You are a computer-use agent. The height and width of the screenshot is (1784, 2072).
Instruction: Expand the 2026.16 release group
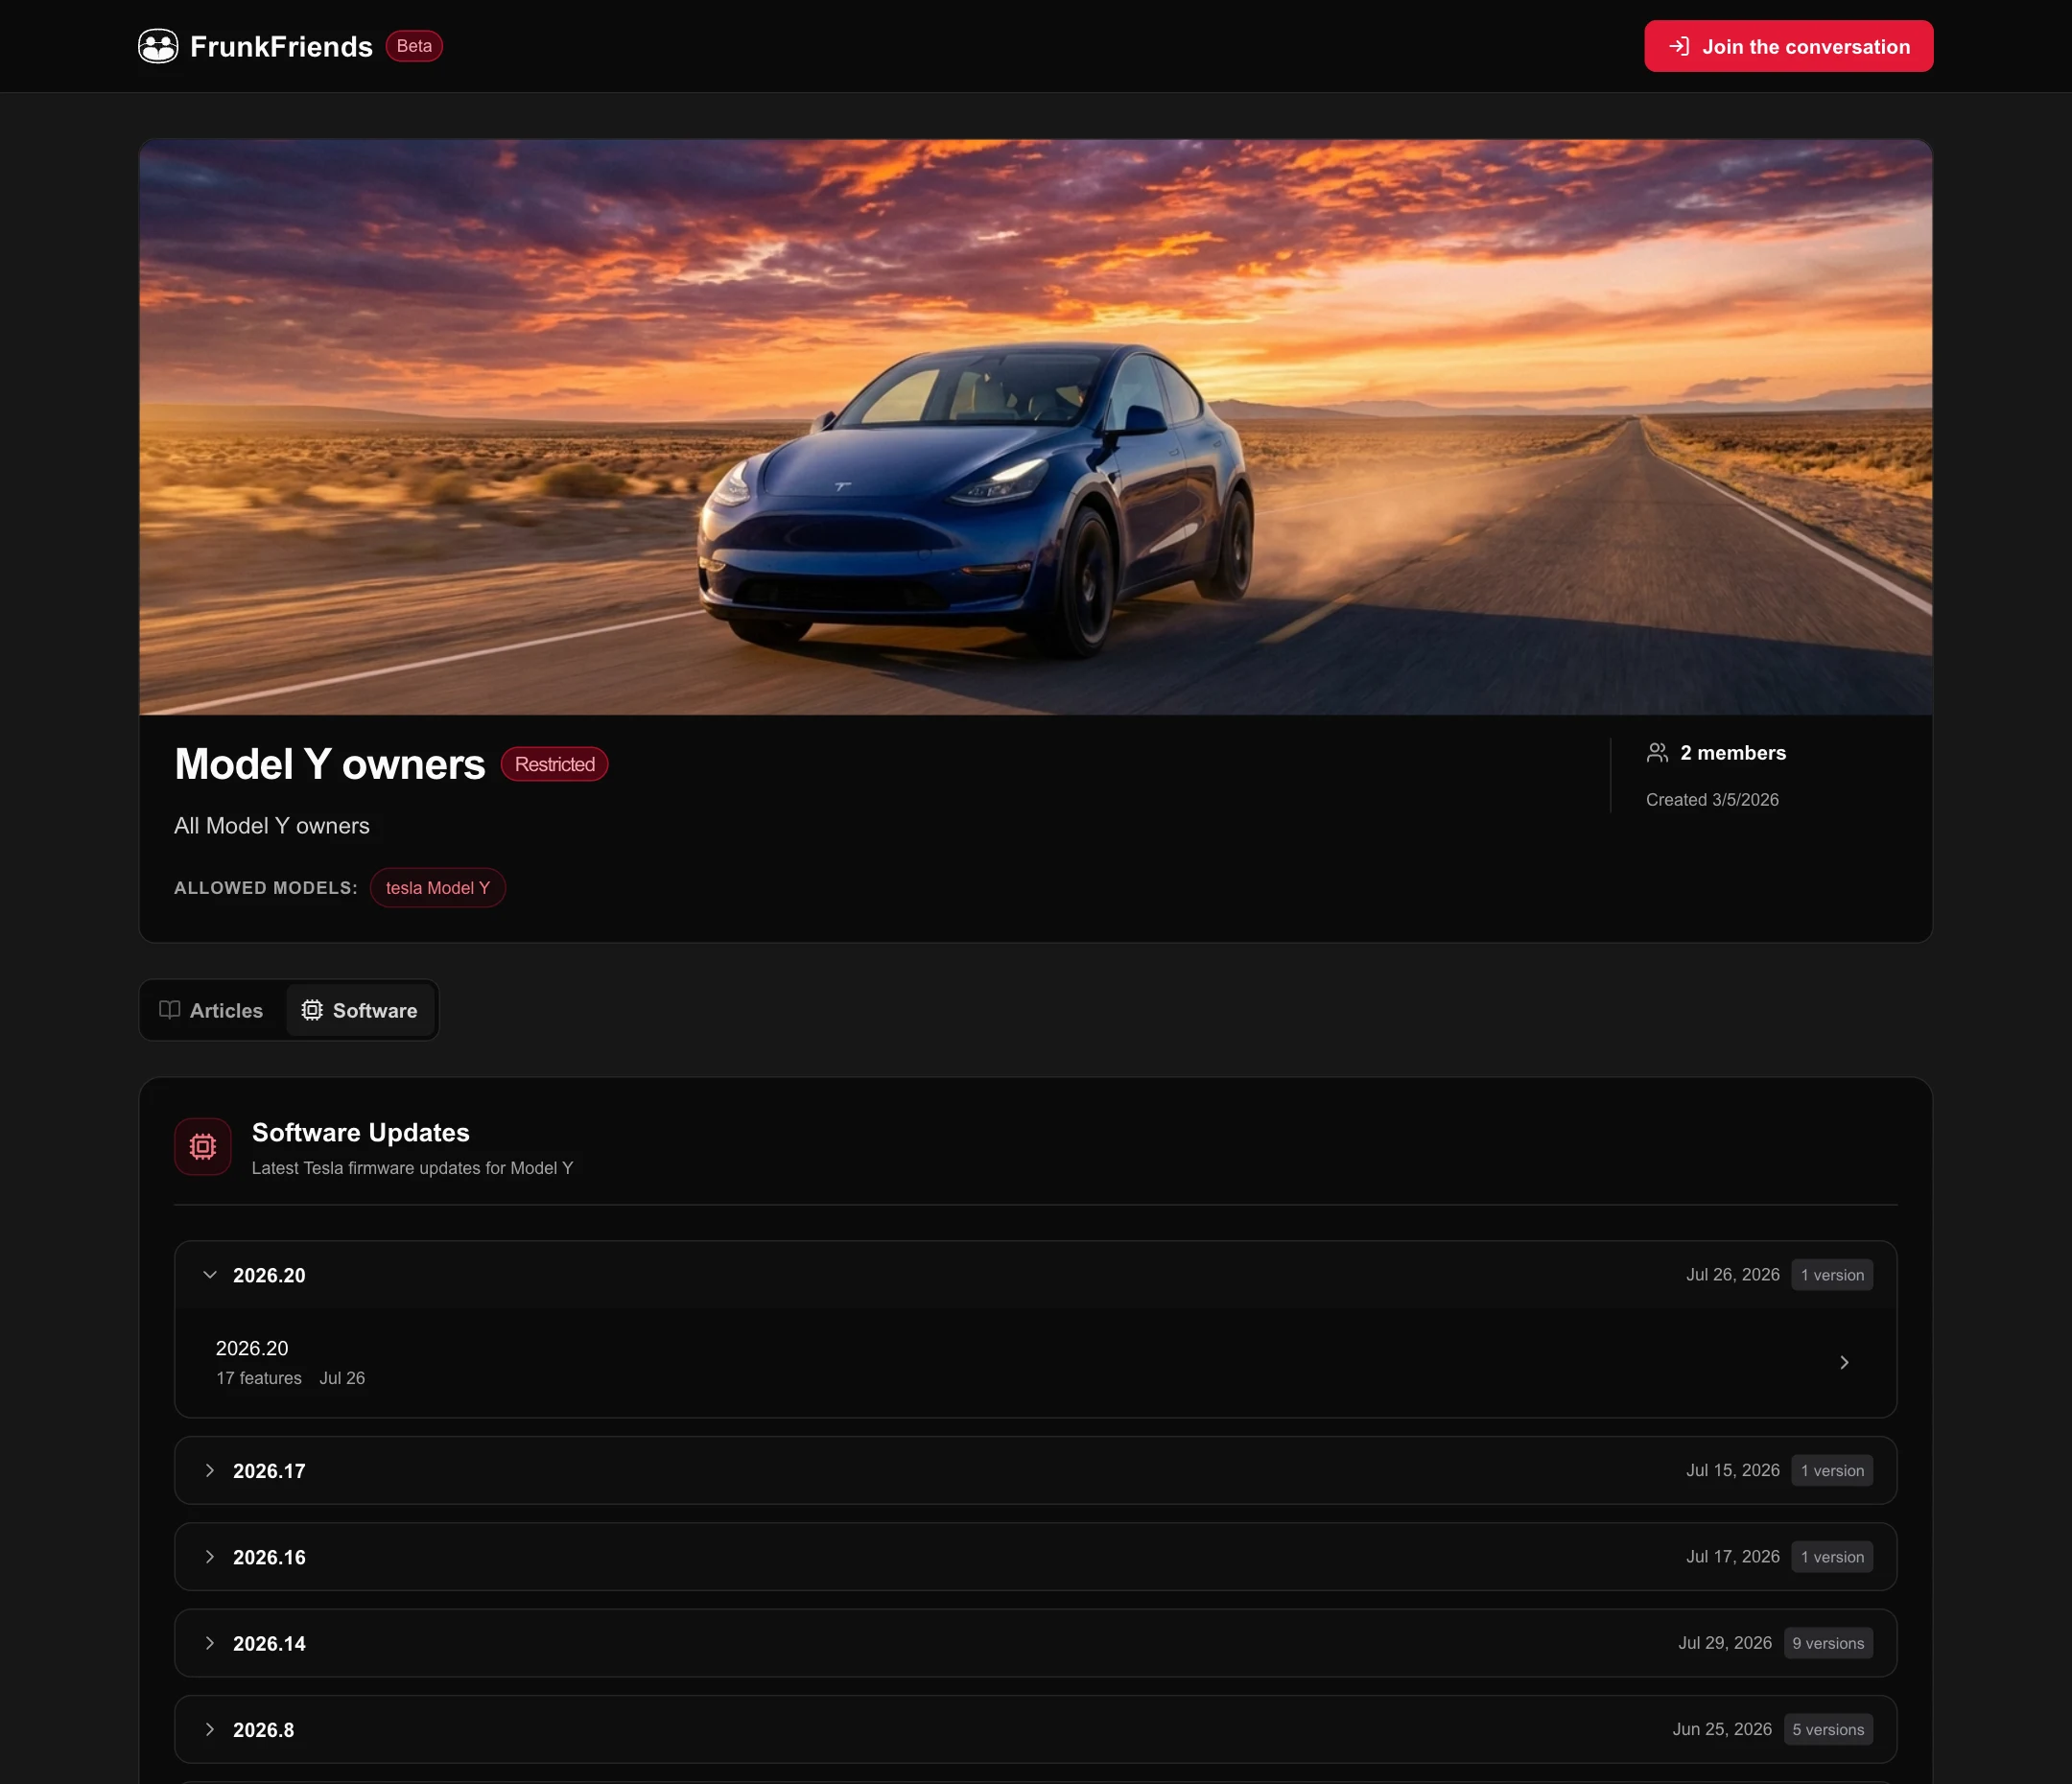1035,1557
